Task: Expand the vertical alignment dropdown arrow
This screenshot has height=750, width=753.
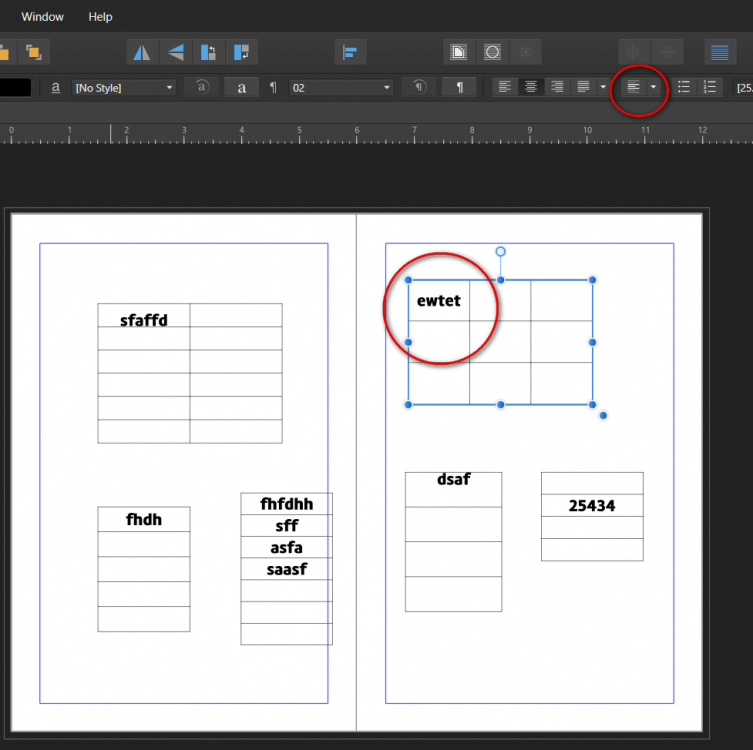Action: pos(654,88)
